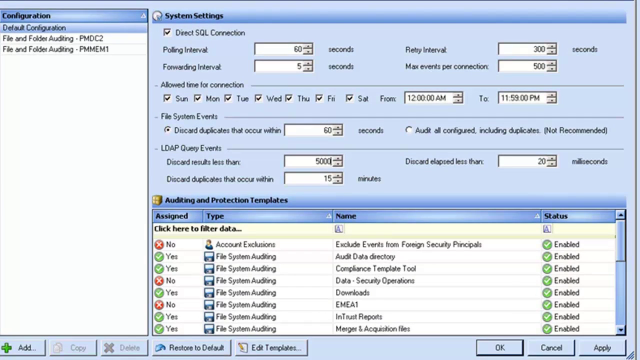Viewport: 640px width, 360px height.
Task: Sort templates by the Assigned column
Action: point(178,216)
